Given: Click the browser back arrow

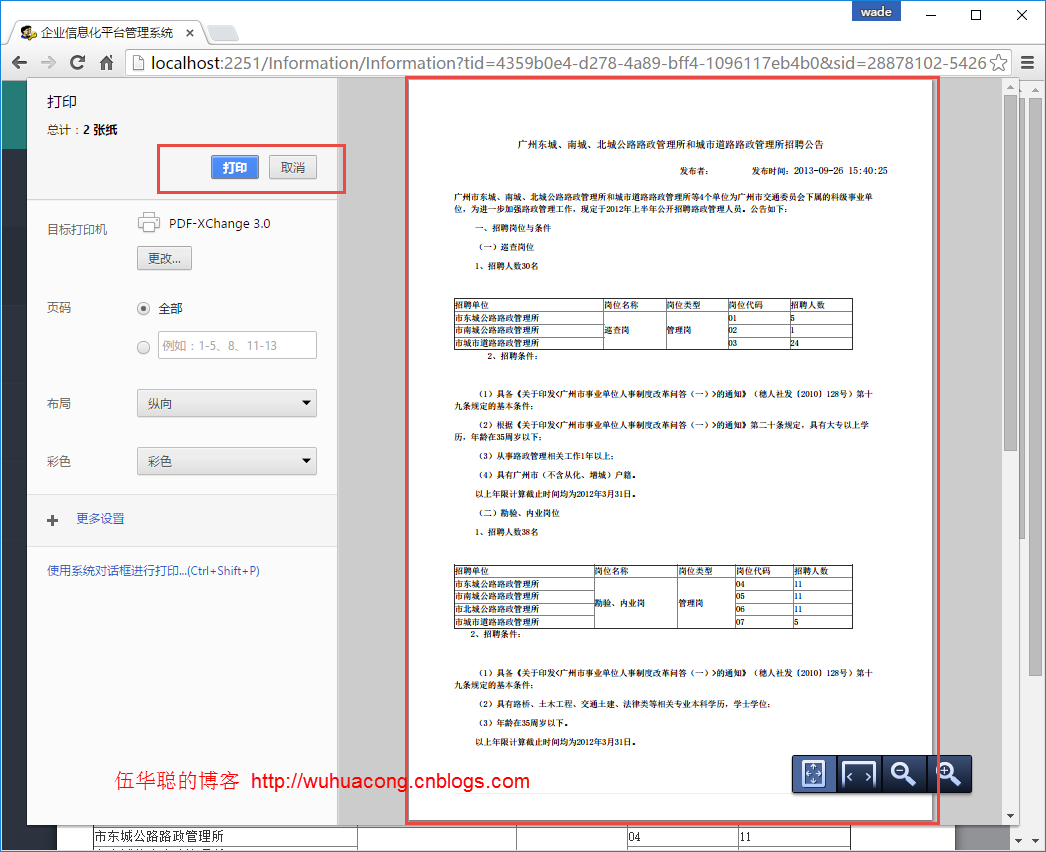Looking at the screenshot, I should [19, 63].
